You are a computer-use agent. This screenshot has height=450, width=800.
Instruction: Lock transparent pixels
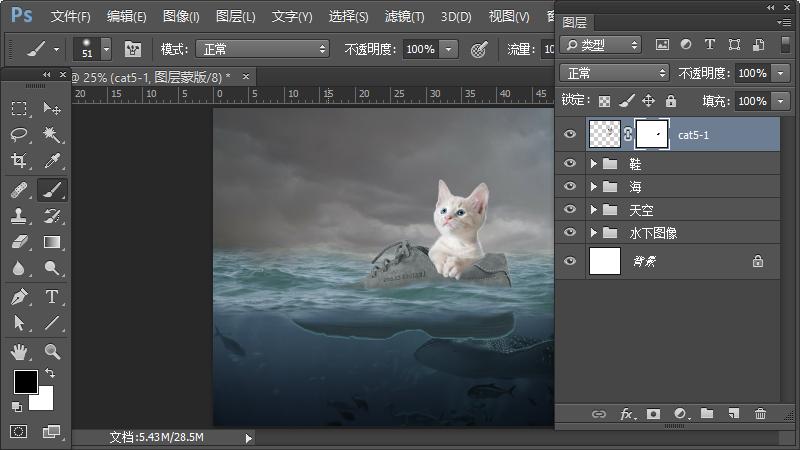[605, 101]
